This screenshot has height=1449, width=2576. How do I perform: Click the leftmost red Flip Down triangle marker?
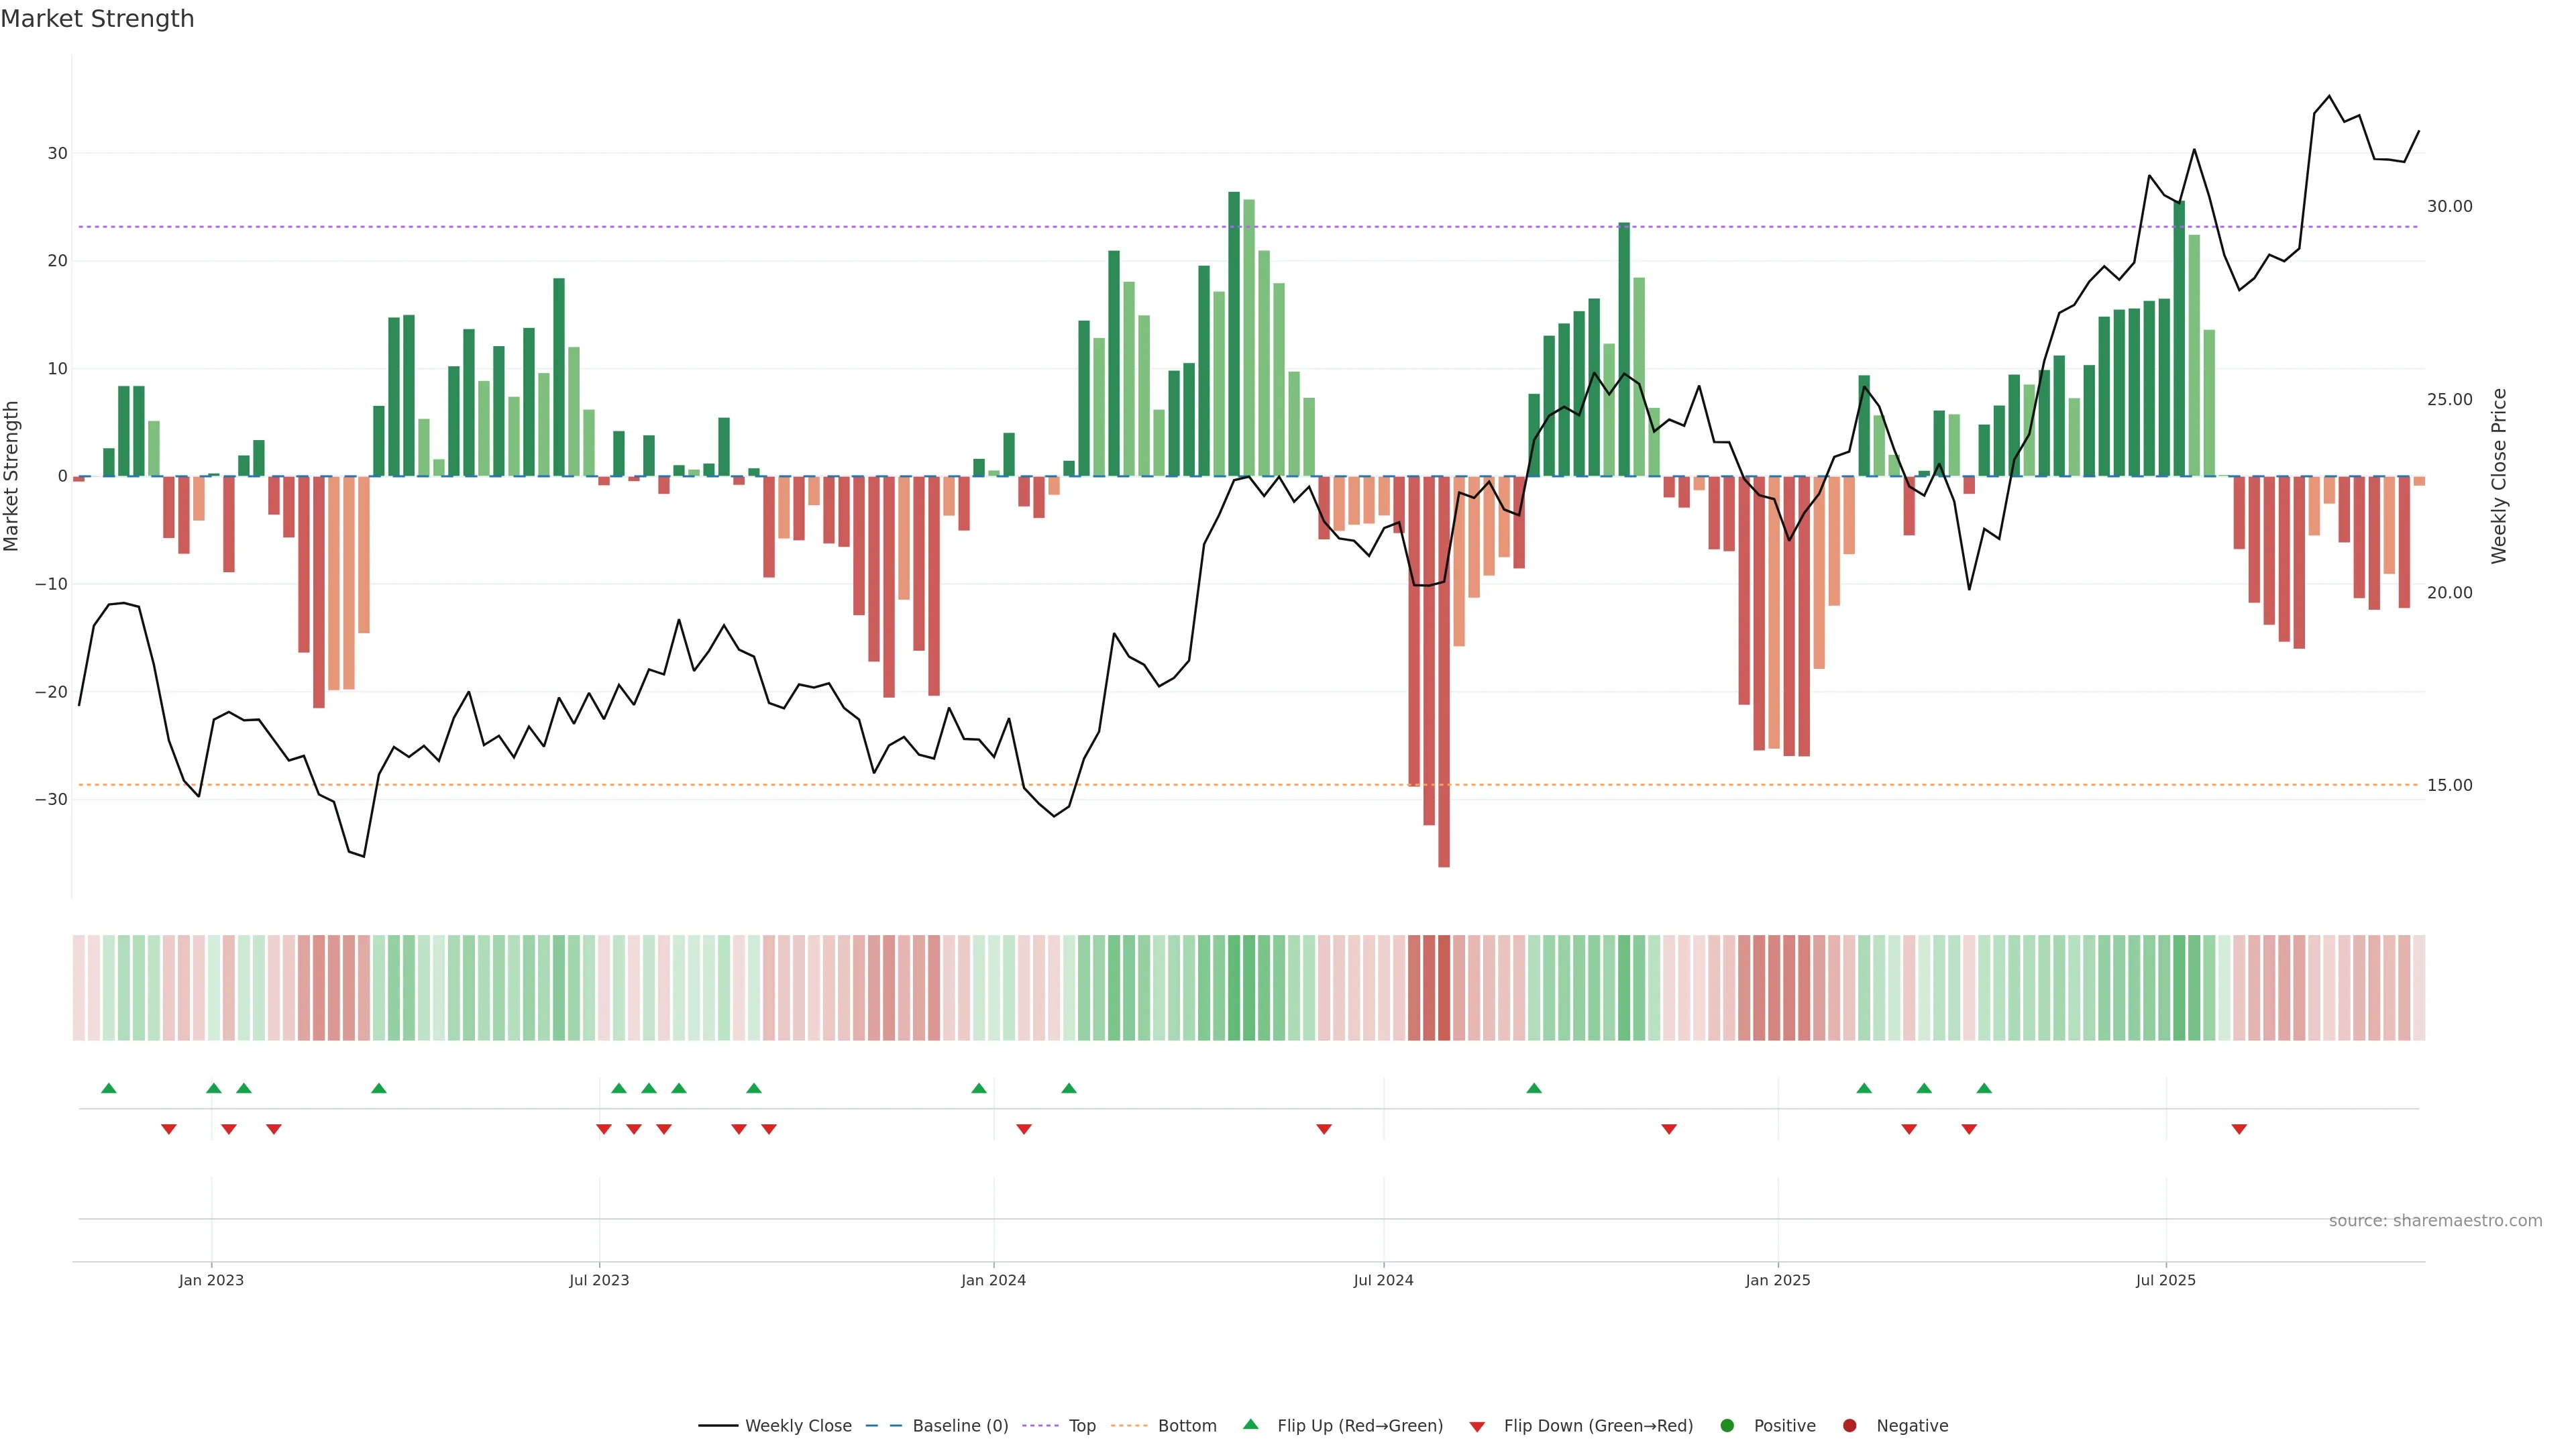point(169,1129)
